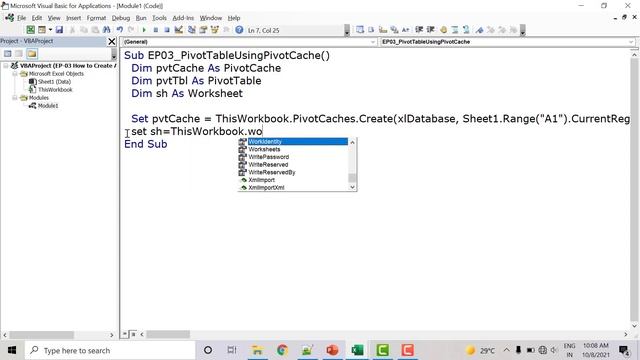The width and height of the screenshot is (640, 360).
Task: Run the macro with the green play icon
Action: click(x=144, y=30)
